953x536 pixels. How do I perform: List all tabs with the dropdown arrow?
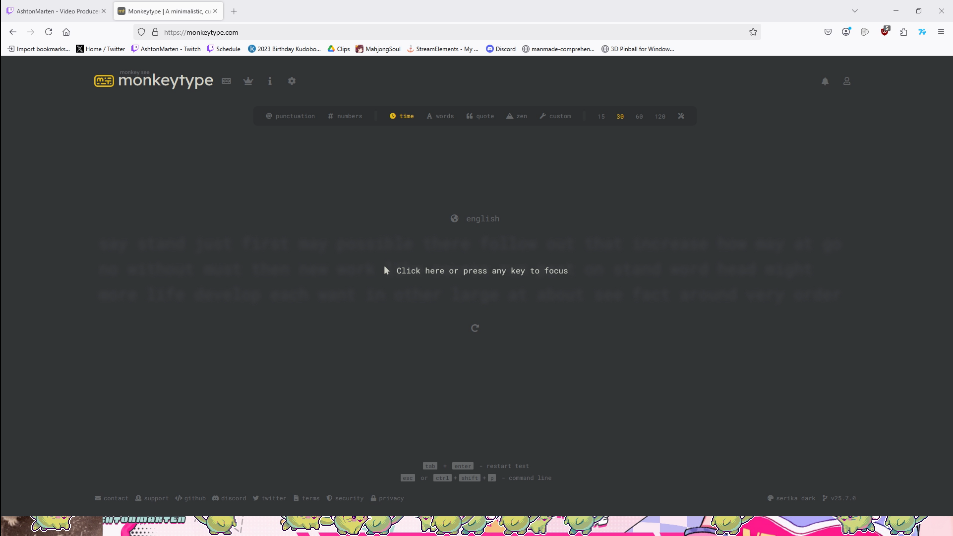coord(855,11)
